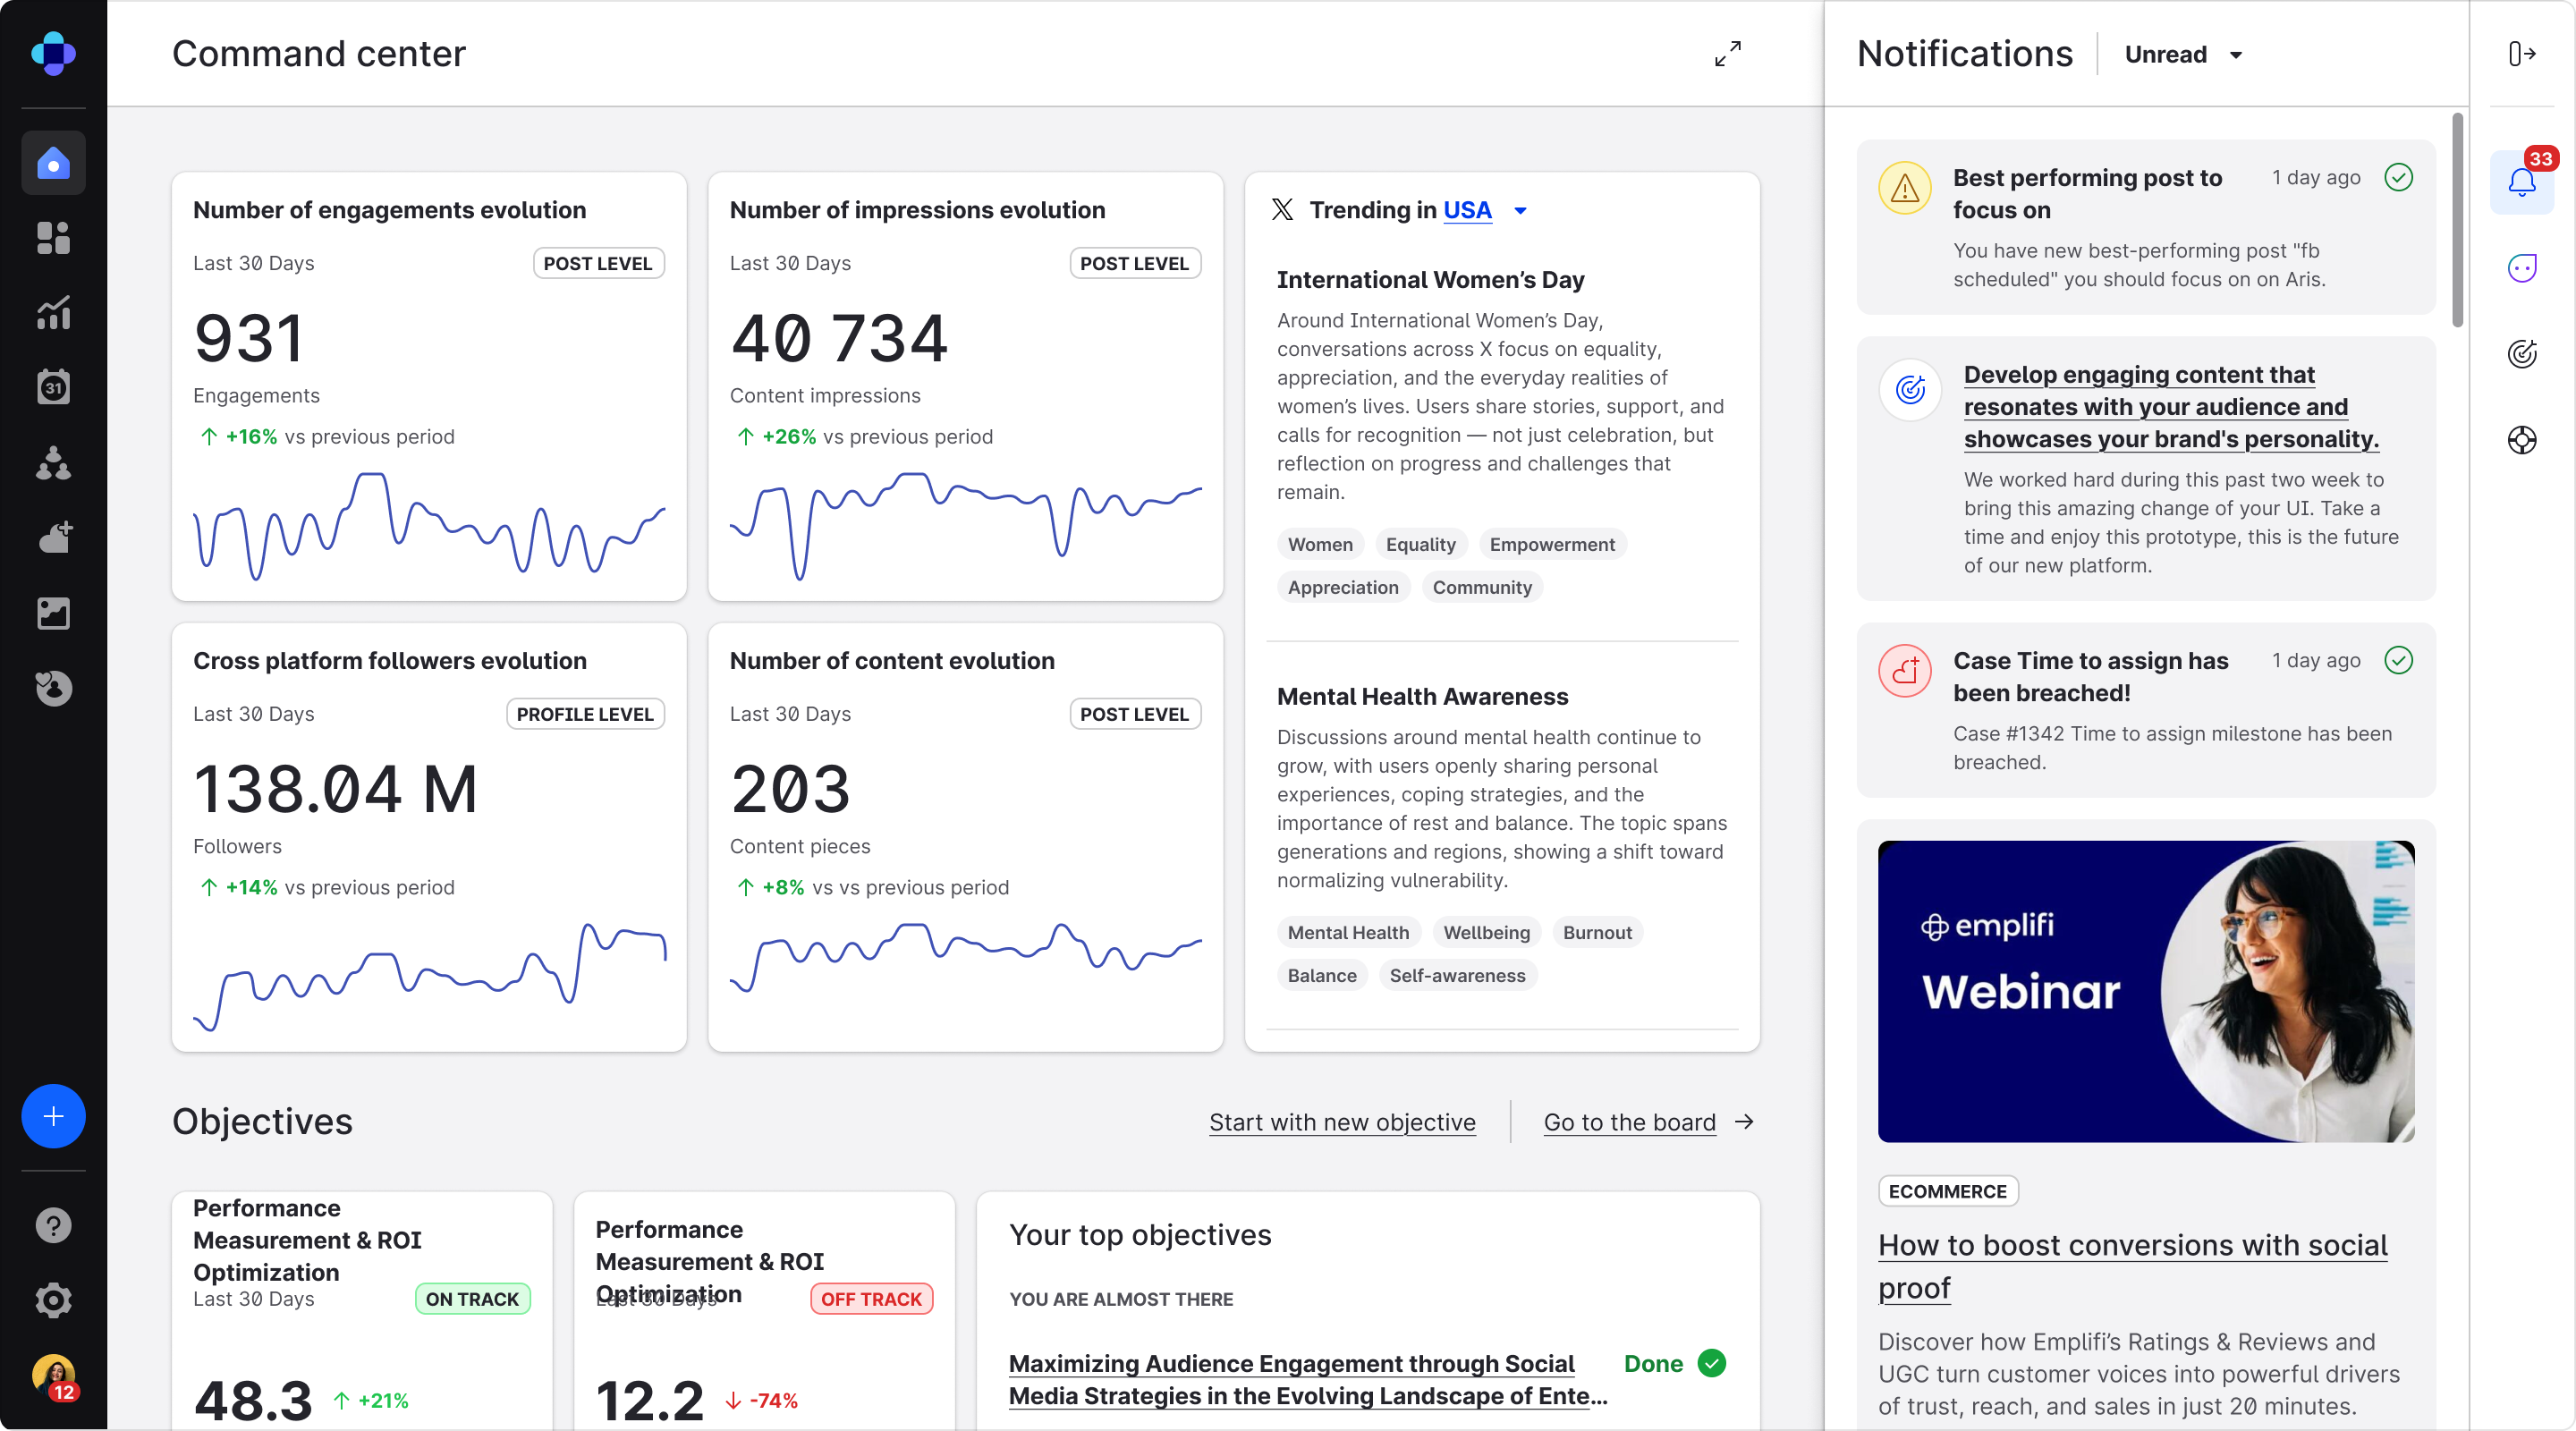Mark Case Time to assign notification as read
2576x1431 pixels.
2399,660
